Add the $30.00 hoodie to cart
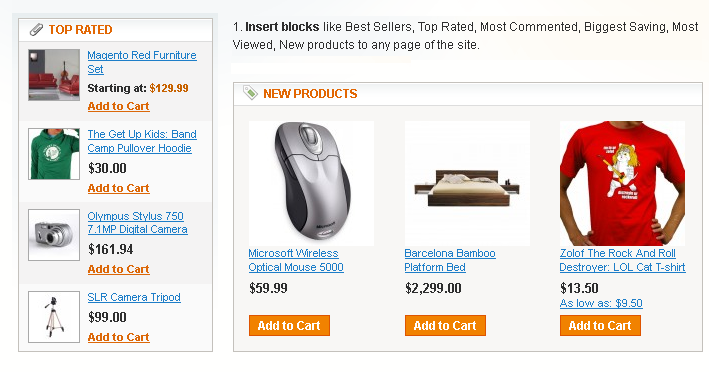 tap(119, 188)
